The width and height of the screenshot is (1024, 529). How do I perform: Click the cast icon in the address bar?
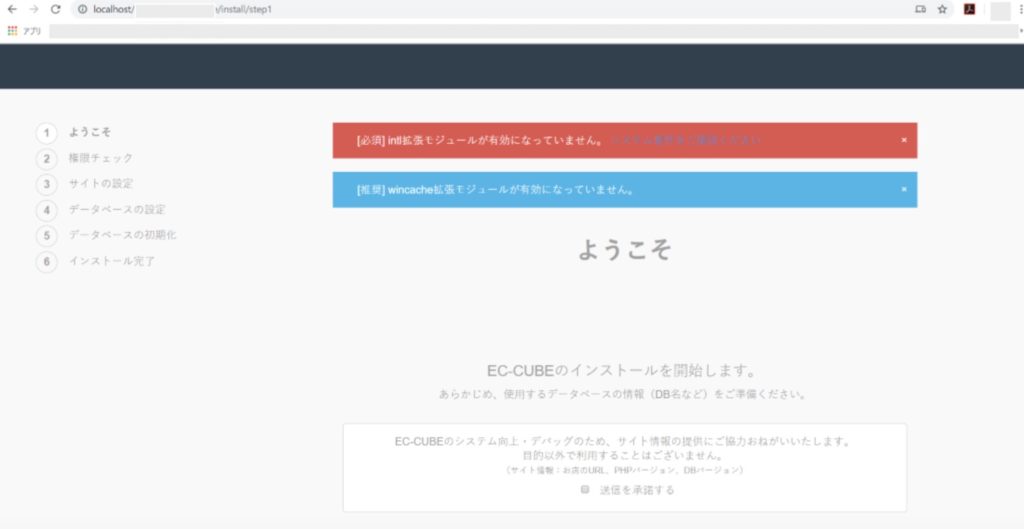click(920, 9)
